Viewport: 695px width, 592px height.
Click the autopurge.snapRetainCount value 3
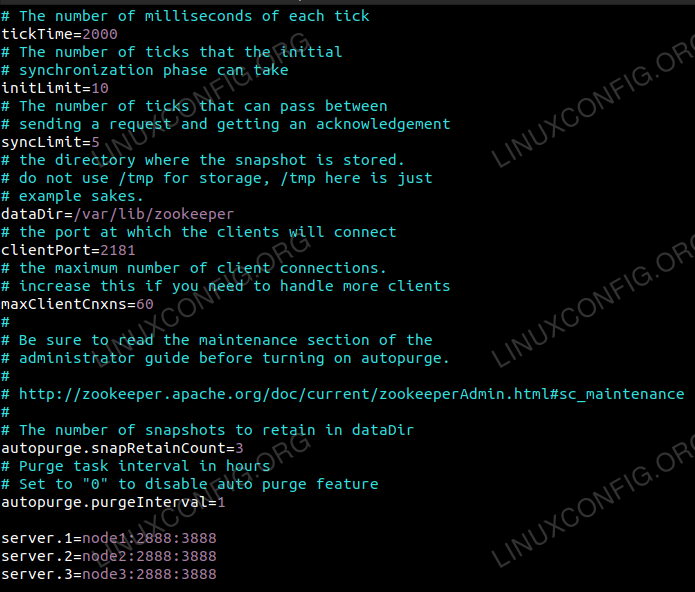pyautogui.click(x=239, y=448)
